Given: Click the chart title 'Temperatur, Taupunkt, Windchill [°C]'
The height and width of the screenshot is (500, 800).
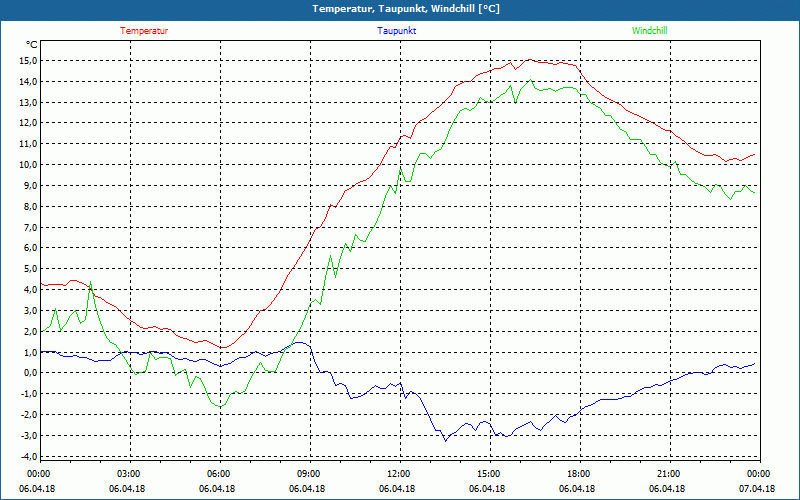Looking at the screenshot, I should (406, 9).
